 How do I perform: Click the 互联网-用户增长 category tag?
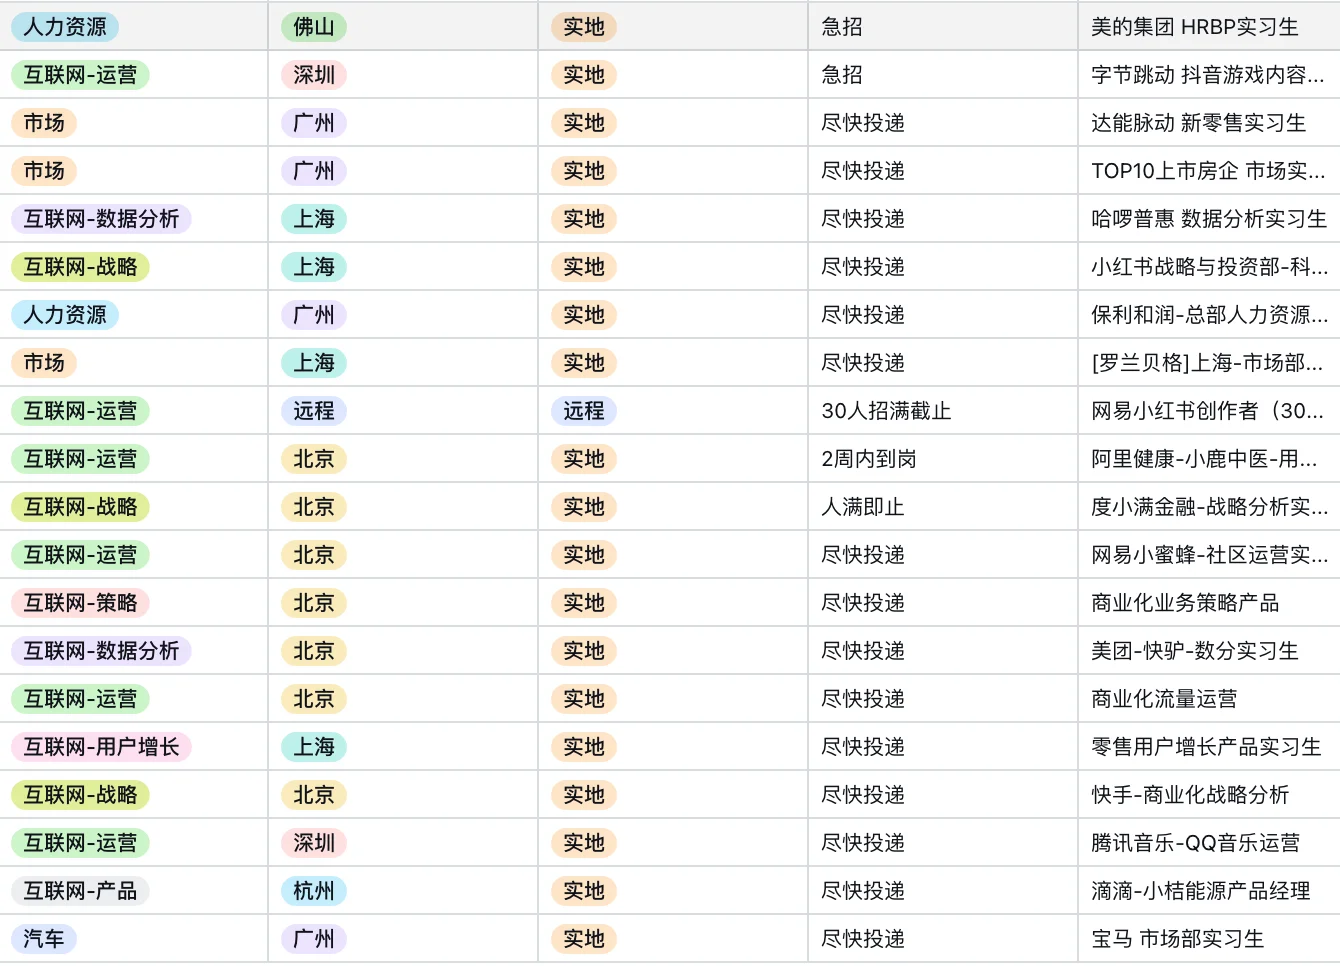coord(101,747)
